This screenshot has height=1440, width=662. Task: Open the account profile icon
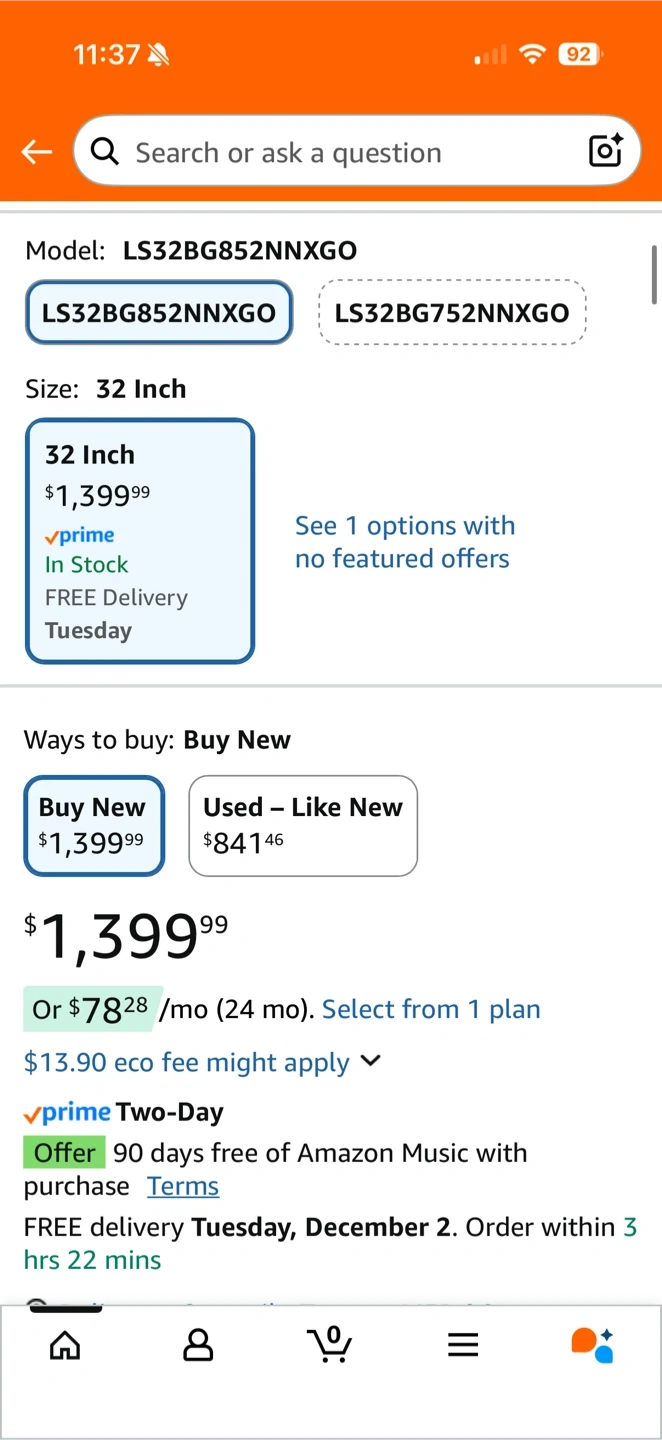tap(198, 1345)
